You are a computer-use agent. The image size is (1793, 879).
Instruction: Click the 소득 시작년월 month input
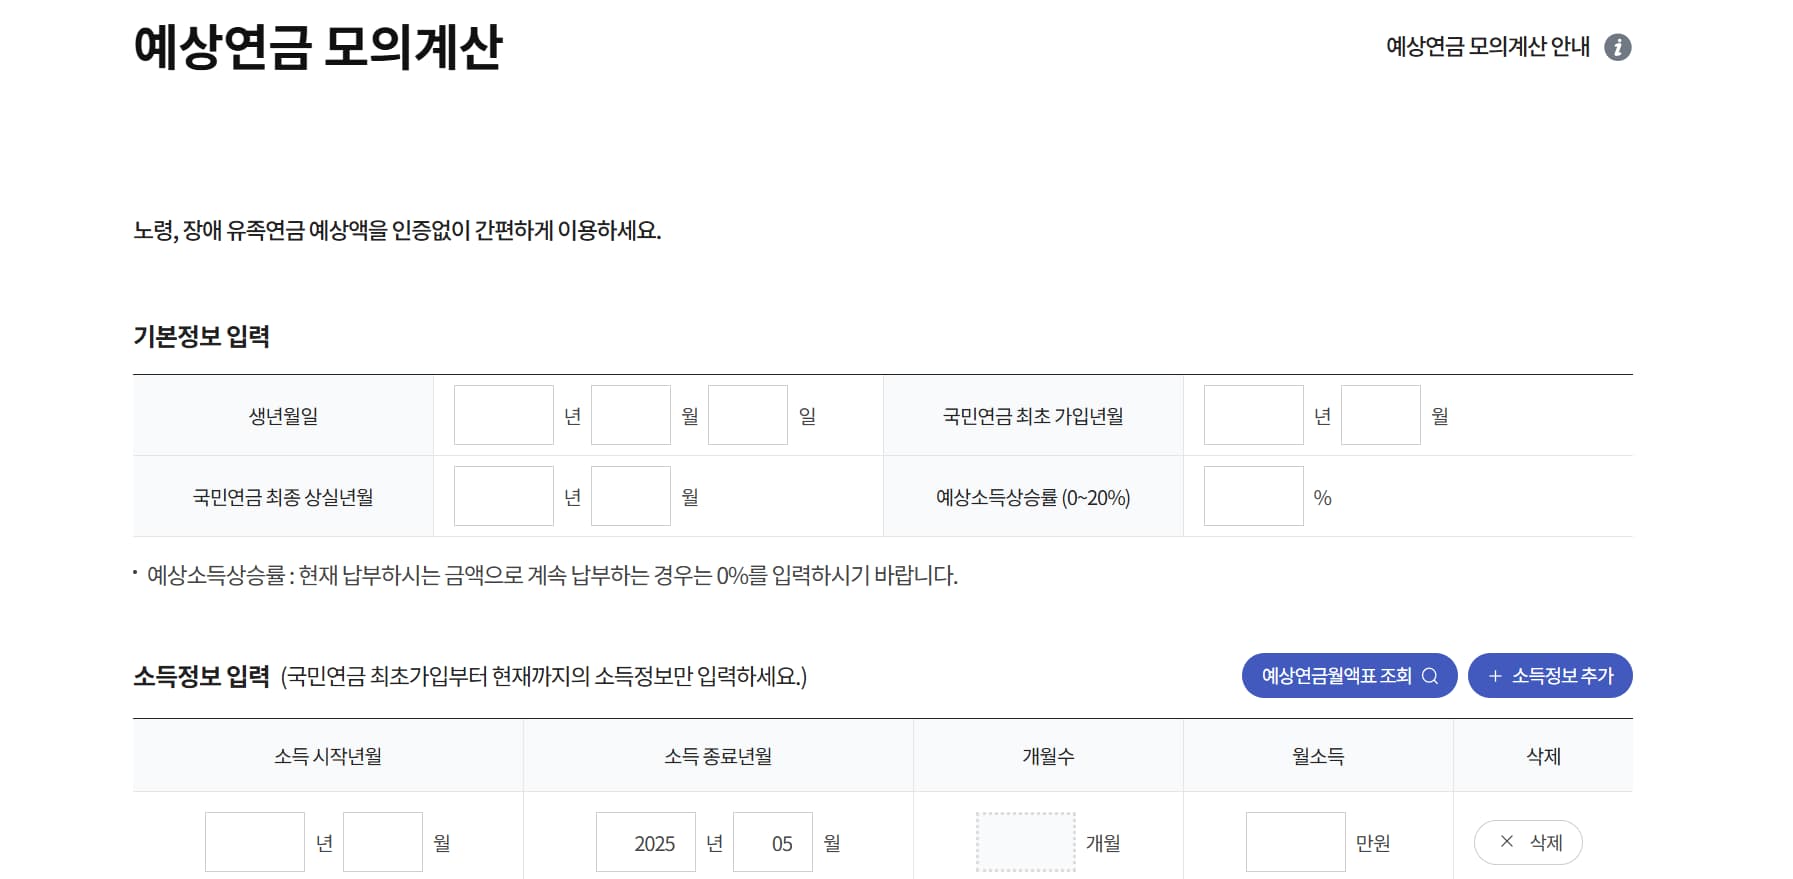383,842
